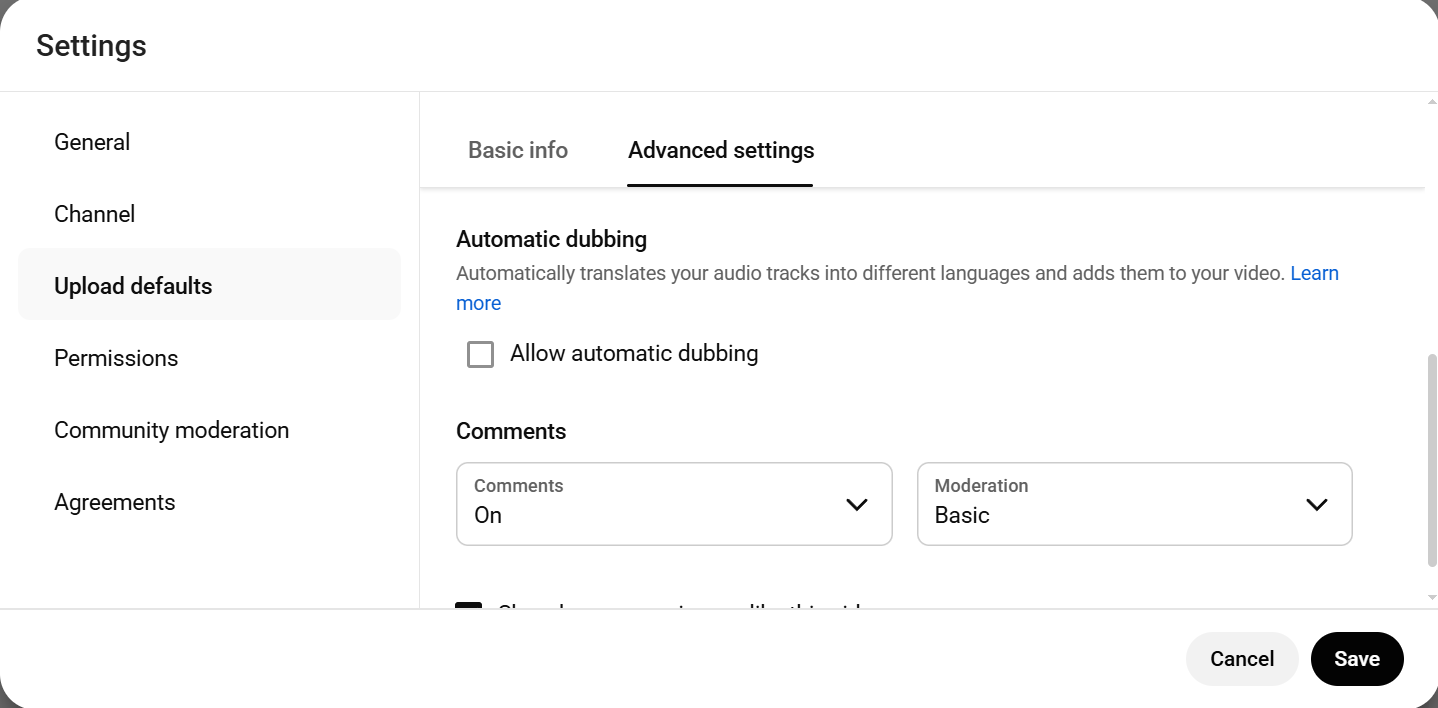Select Upload defaults in the sidebar
Viewport: 1438px width, 708px height.
pyautogui.click(x=133, y=285)
